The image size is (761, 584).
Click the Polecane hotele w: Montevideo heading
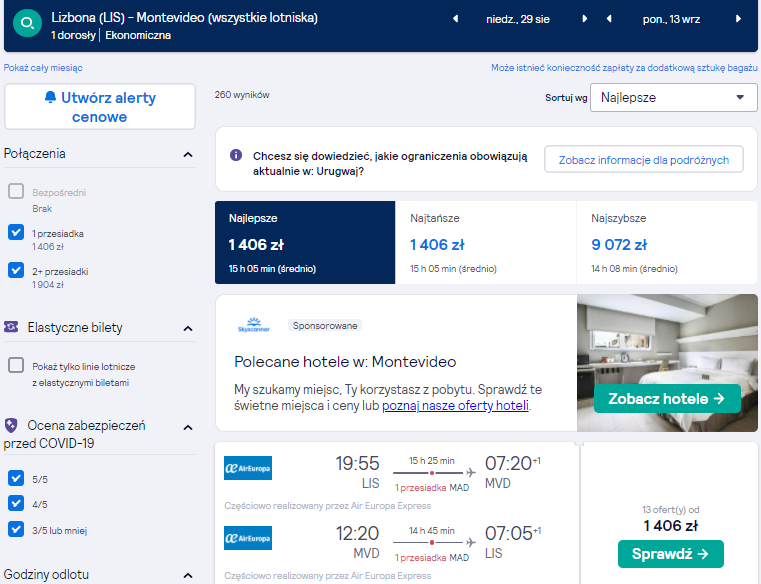click(345, 362)
